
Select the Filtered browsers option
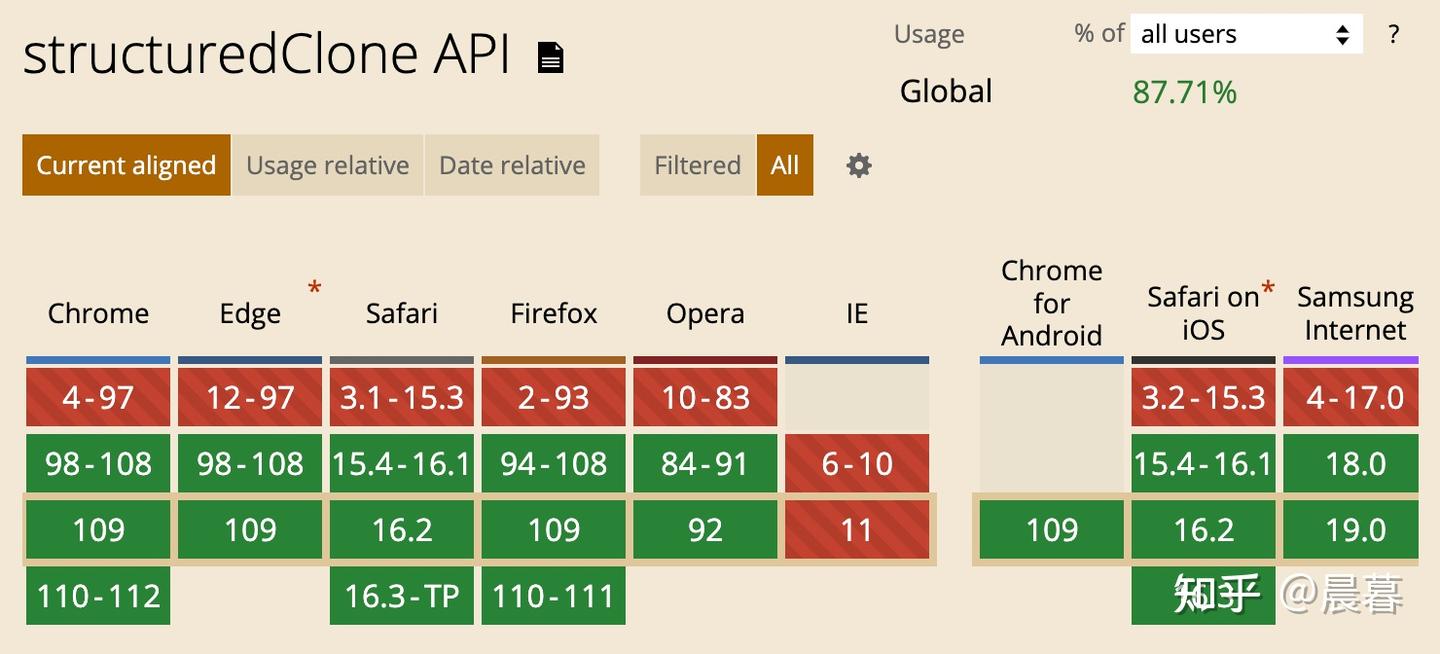(697, 165)
